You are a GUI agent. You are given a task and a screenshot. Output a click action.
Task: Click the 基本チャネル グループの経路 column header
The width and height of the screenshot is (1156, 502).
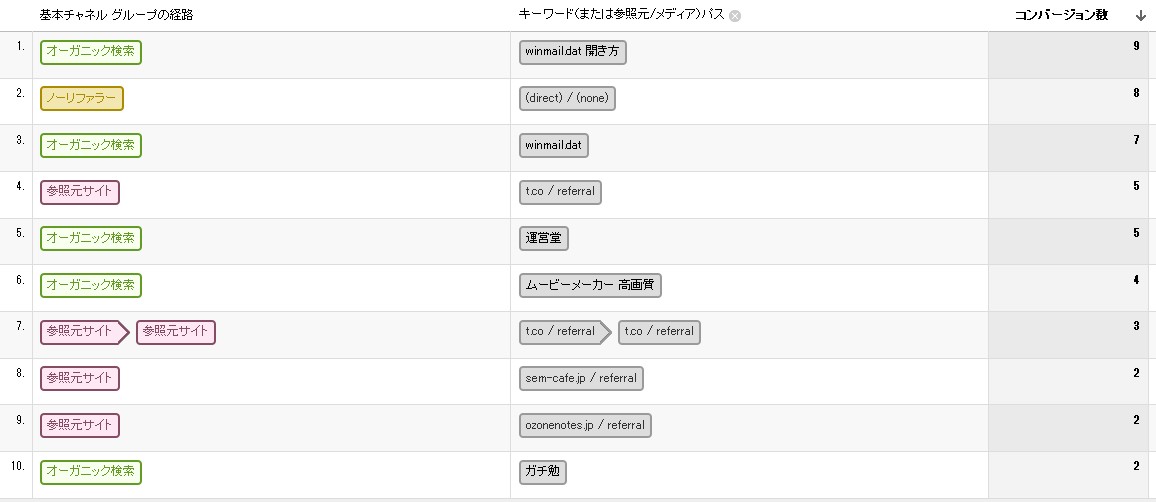click(116, 15)
